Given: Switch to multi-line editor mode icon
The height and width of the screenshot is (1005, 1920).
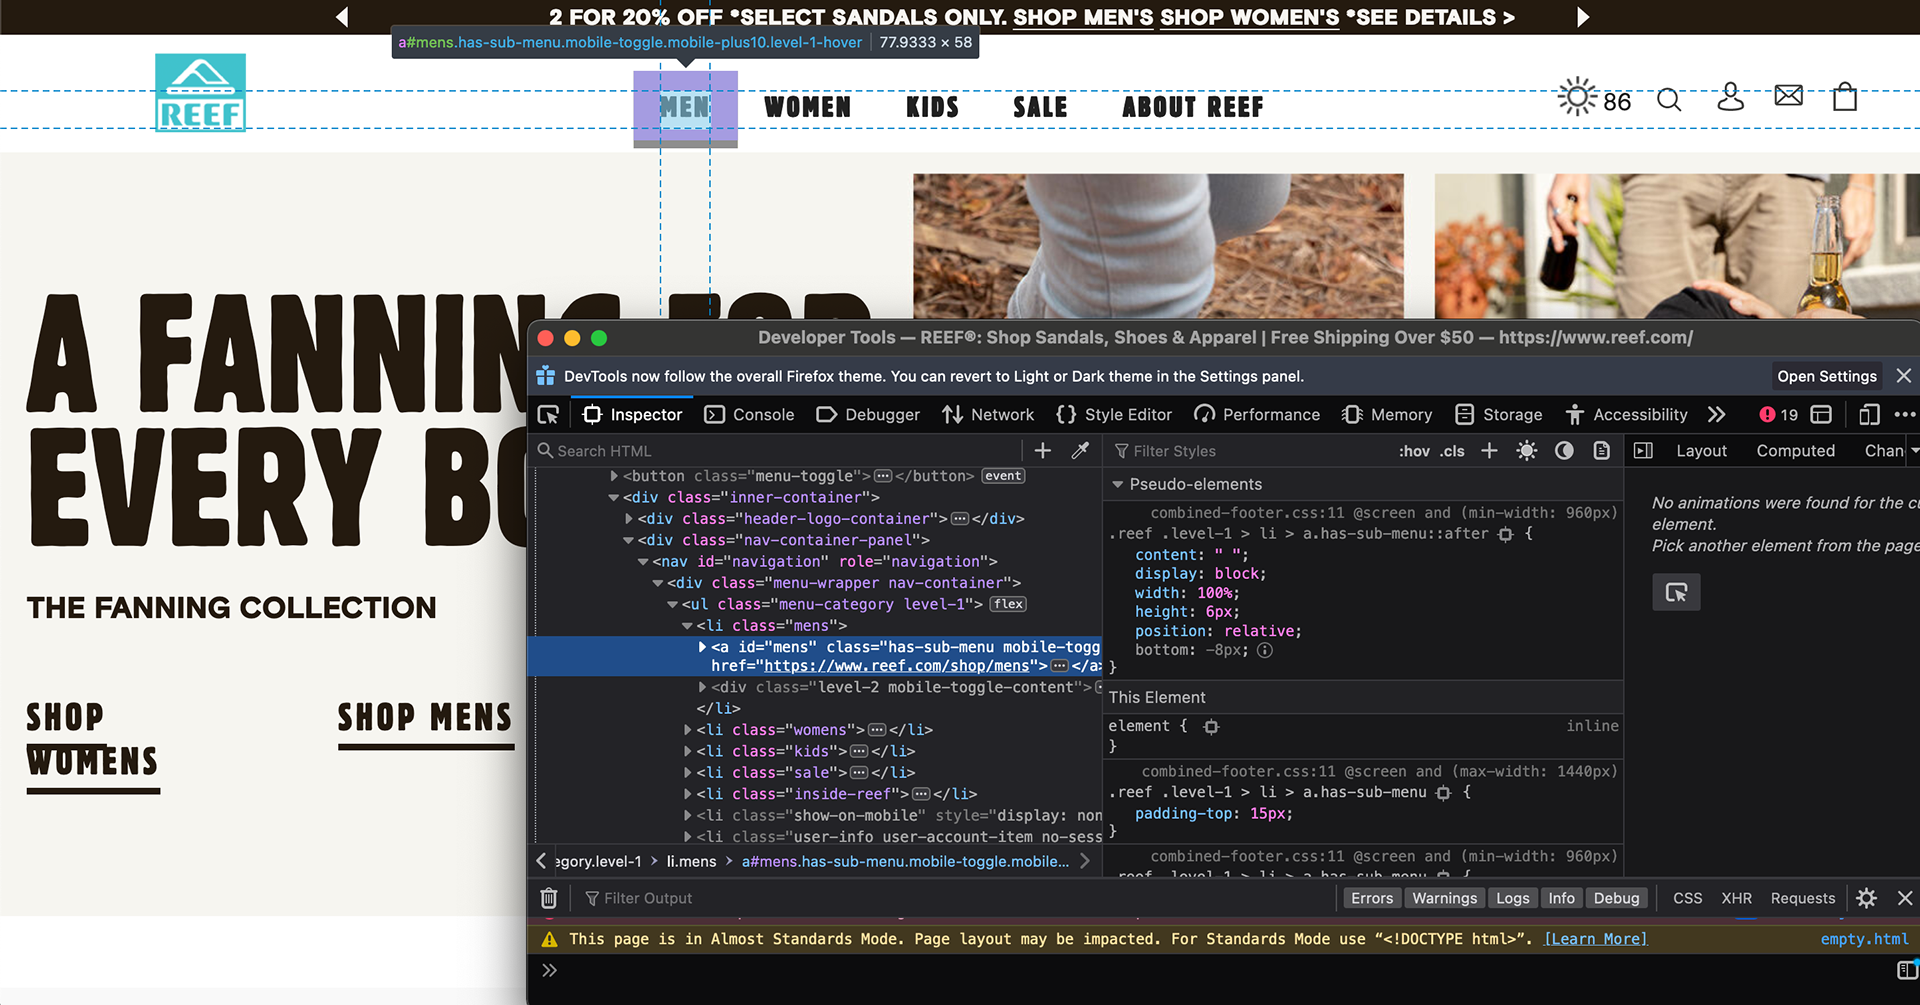Looking at the screenshot, I should pos(1907,970).
